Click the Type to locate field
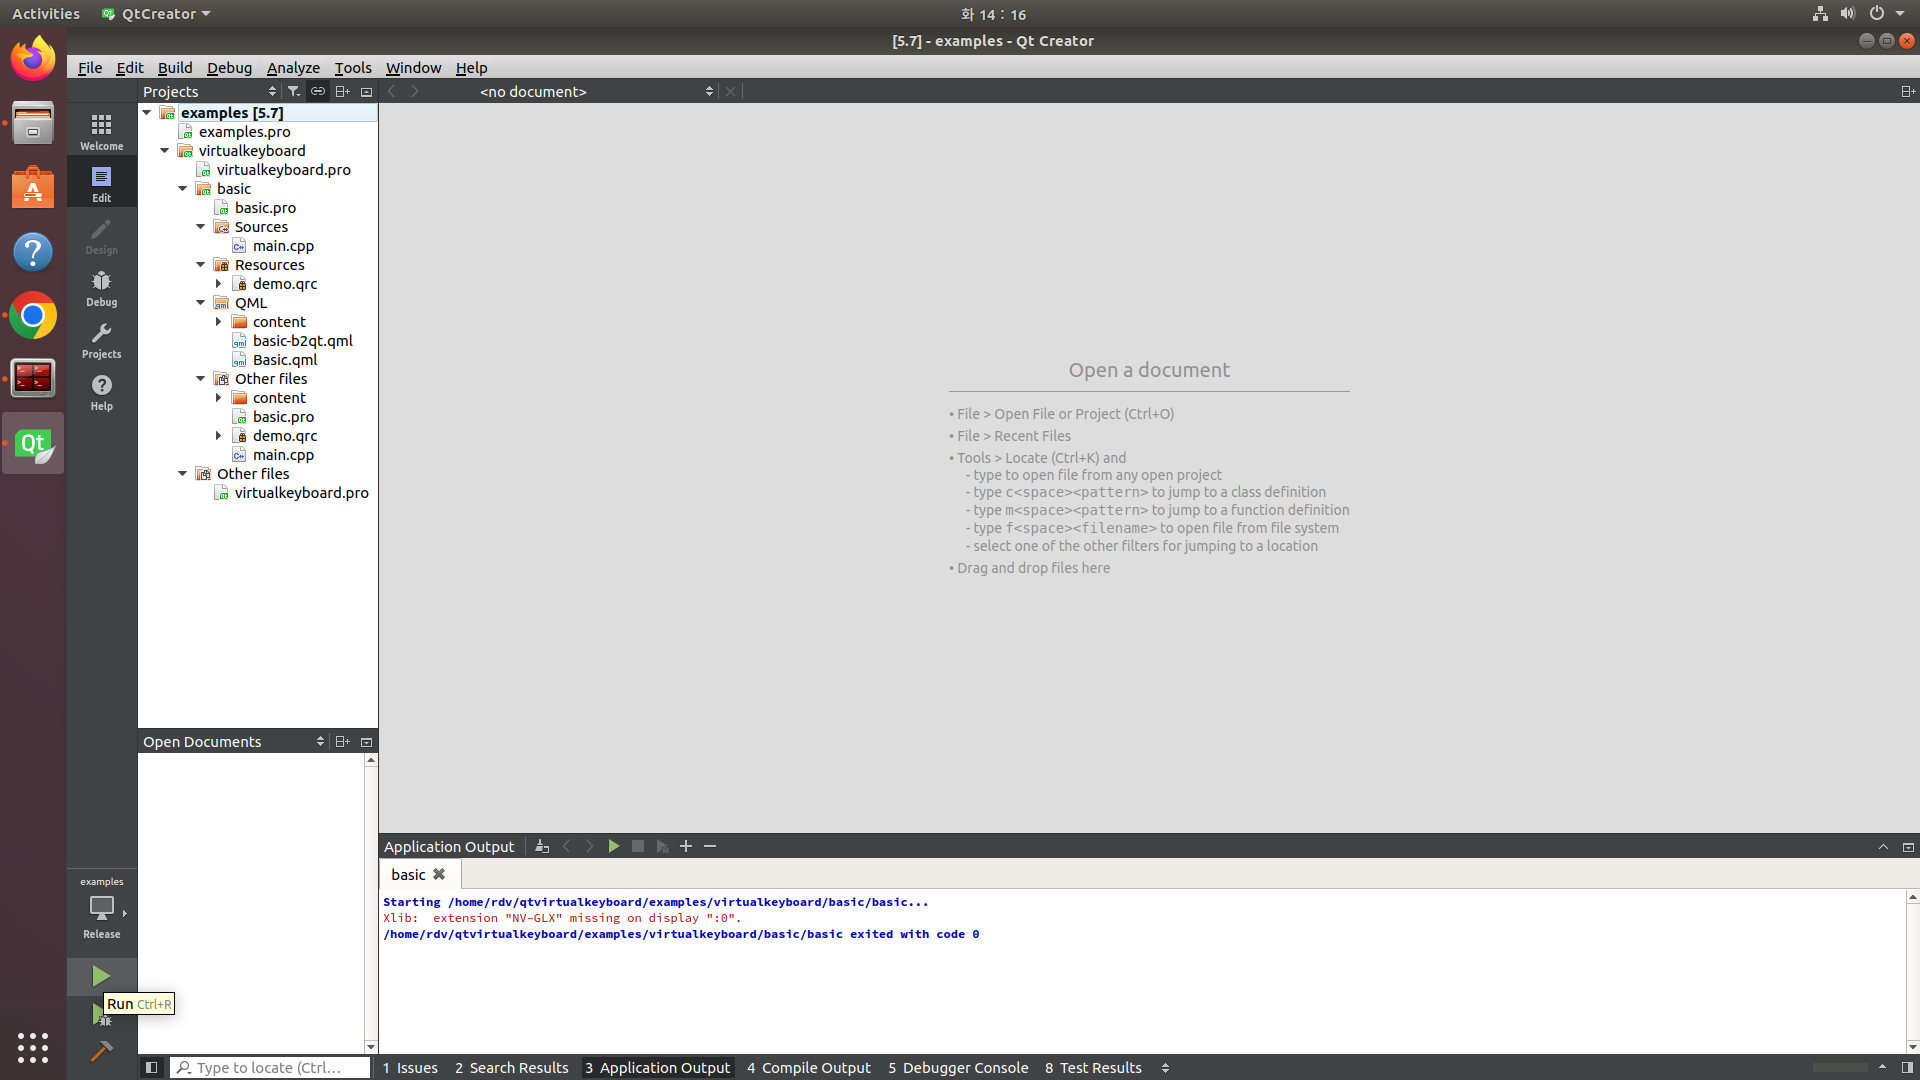The image size is (1920, 1080). (x=270, y=1067)
